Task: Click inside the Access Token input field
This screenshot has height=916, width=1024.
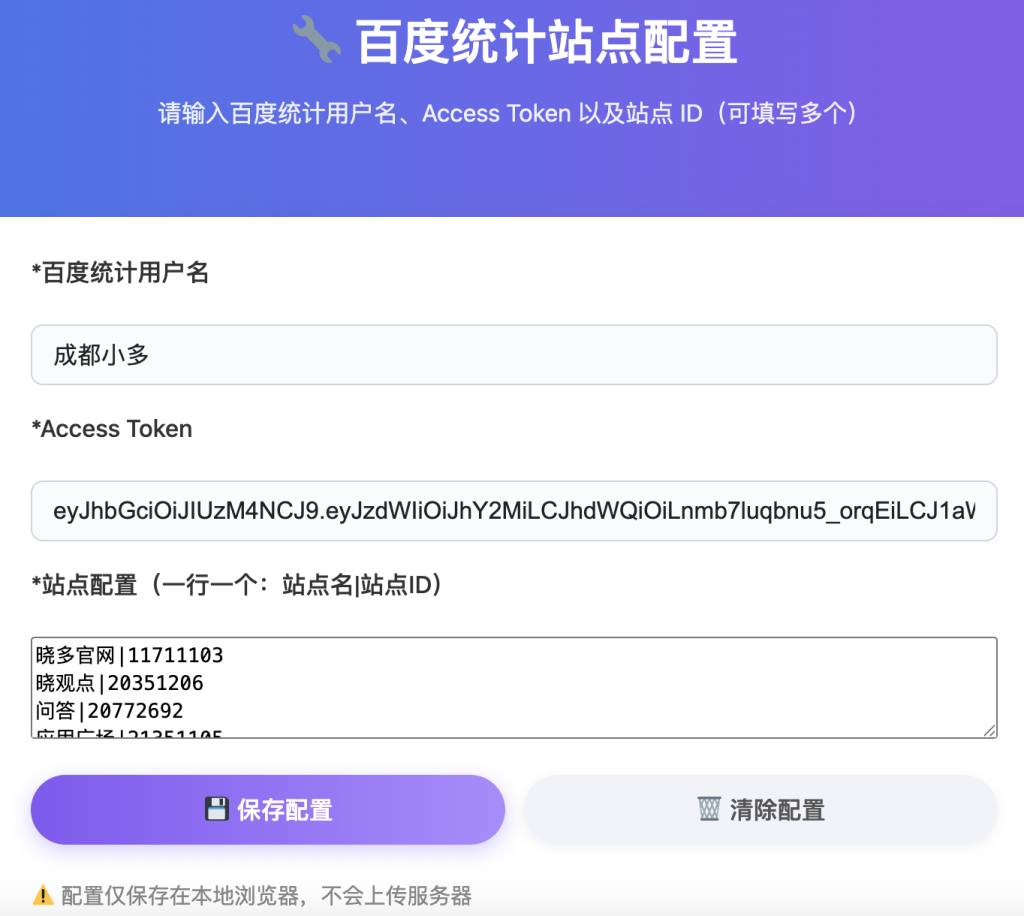Action: [514, 511]
